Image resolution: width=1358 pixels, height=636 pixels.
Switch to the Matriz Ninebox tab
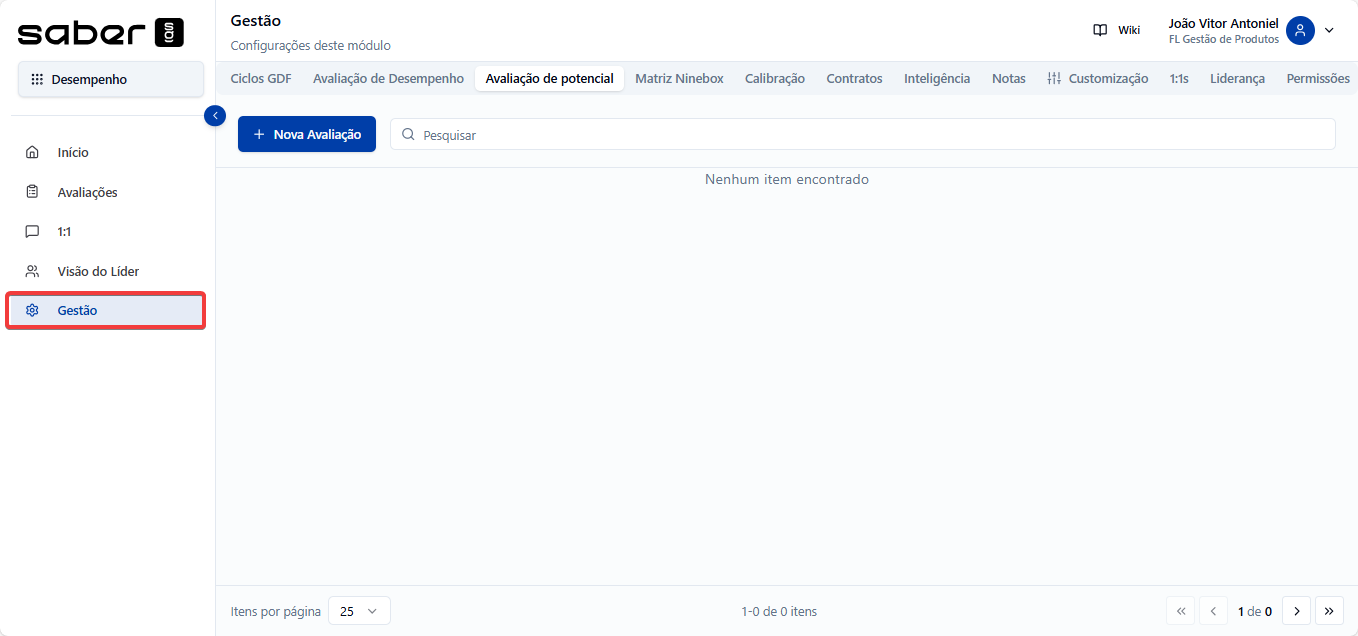pyautogui.click(x=679, y=79)
